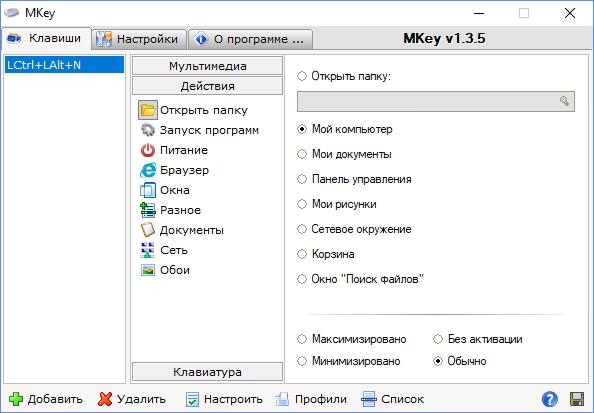Switch to the Настройки tab

(139, 39)
